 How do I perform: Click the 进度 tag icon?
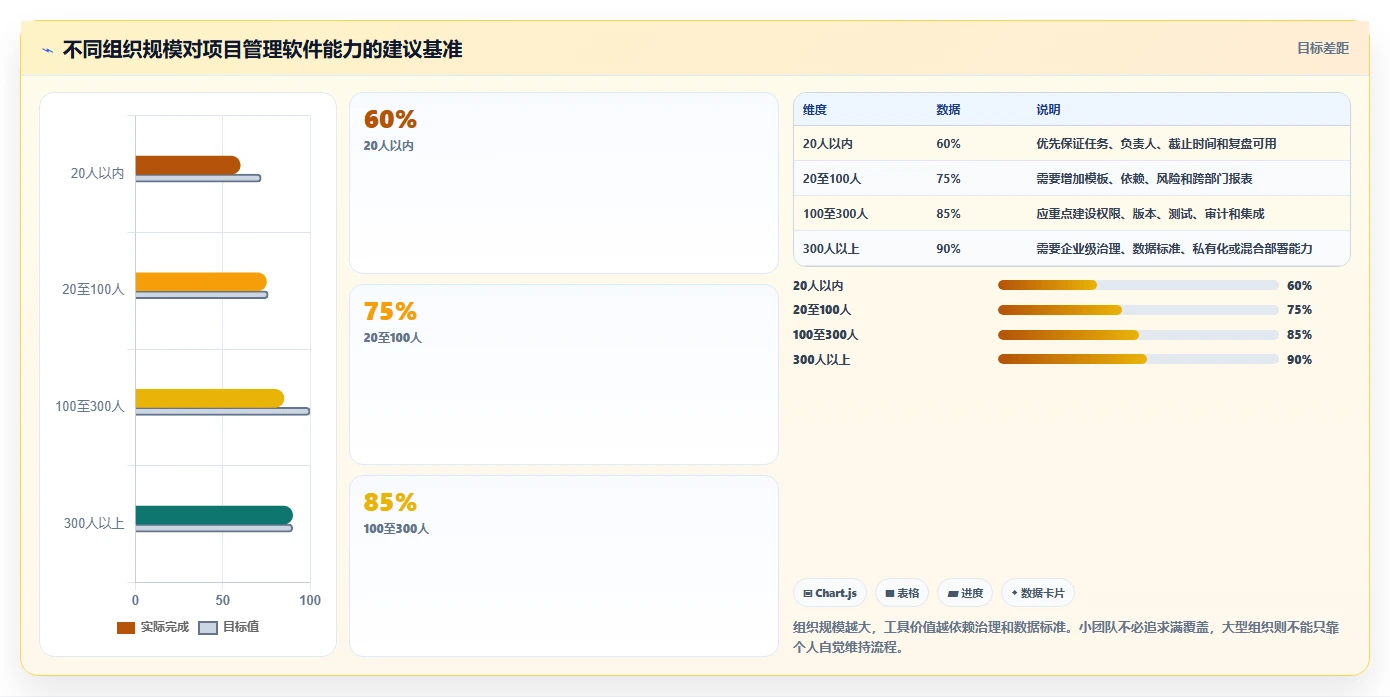[953, 593]
